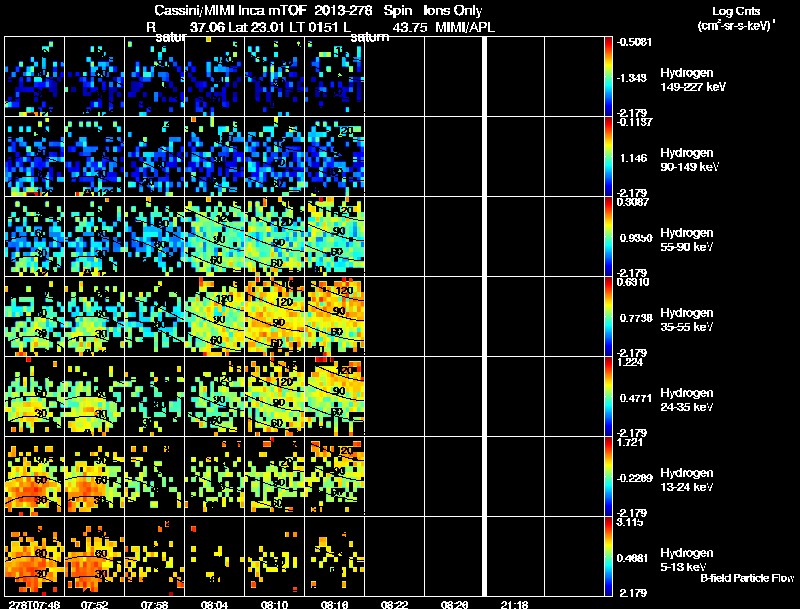Open the 35-55 keV image at 08:16
800x609 pixels.
[x=334, y=317]
